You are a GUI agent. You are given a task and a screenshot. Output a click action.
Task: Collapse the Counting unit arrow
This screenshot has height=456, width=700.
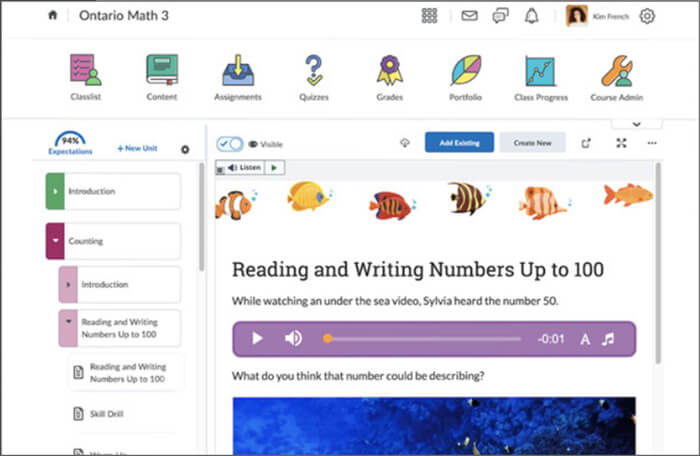click(55, 241)
